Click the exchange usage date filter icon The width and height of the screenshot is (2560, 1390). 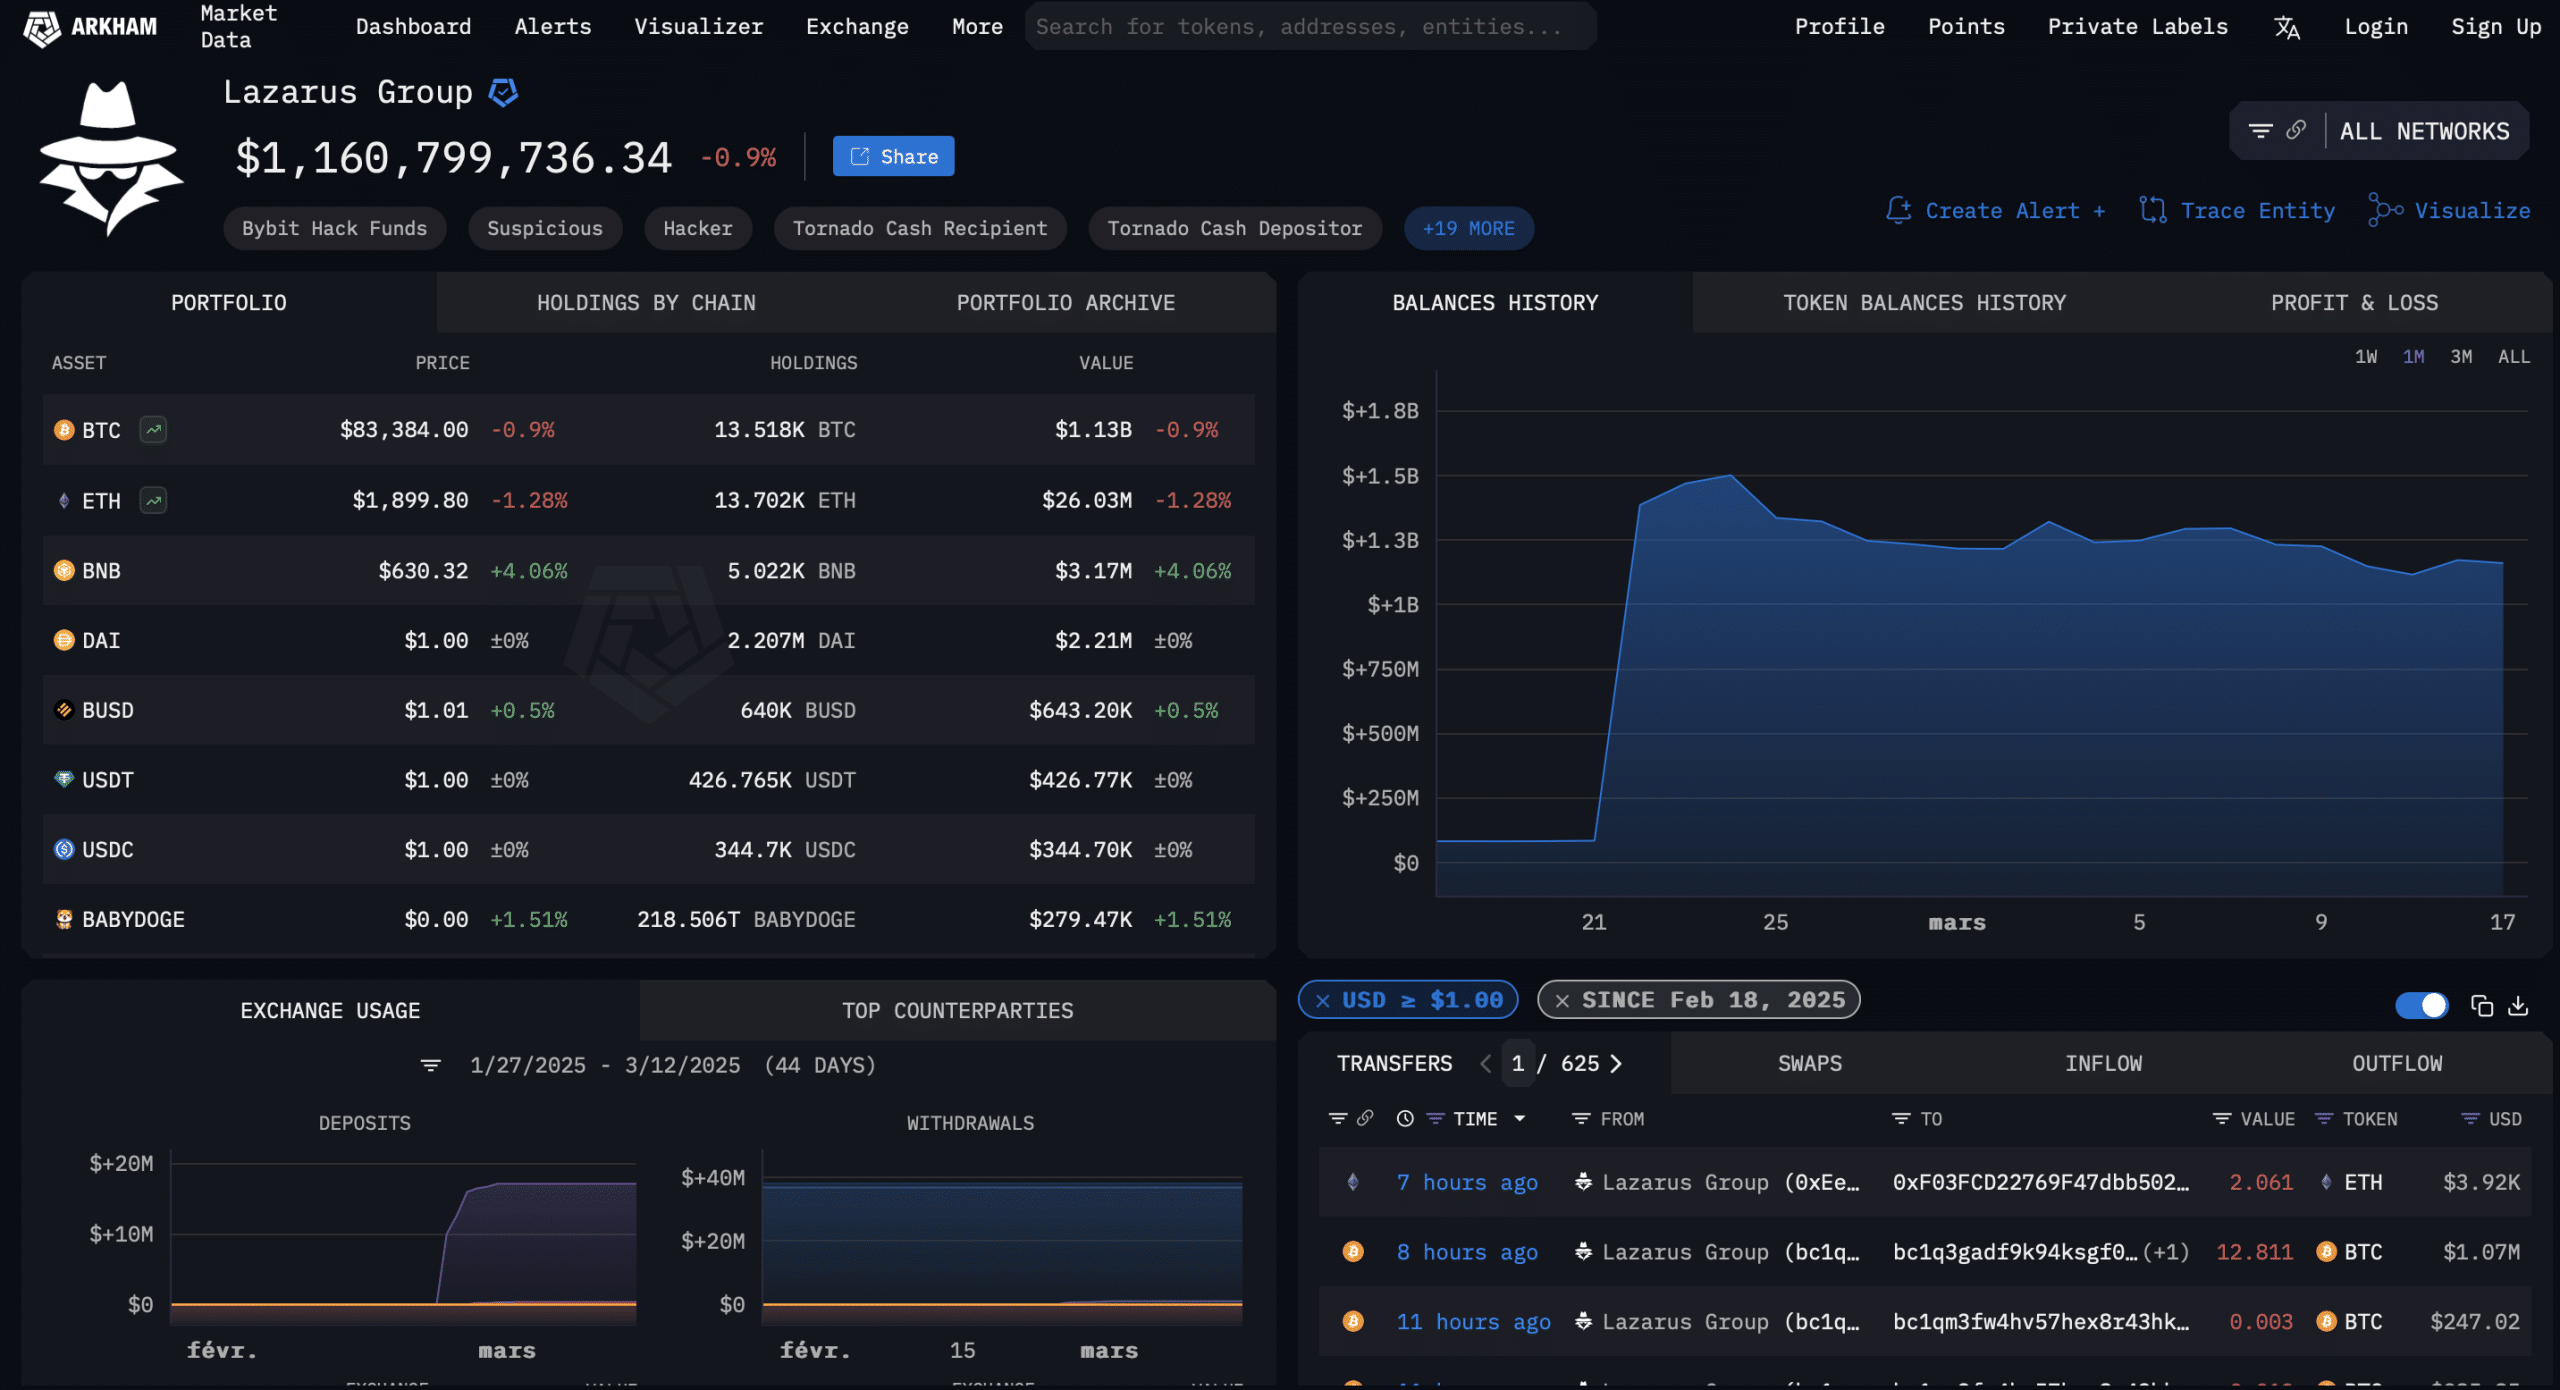(x=431, y=1066)
